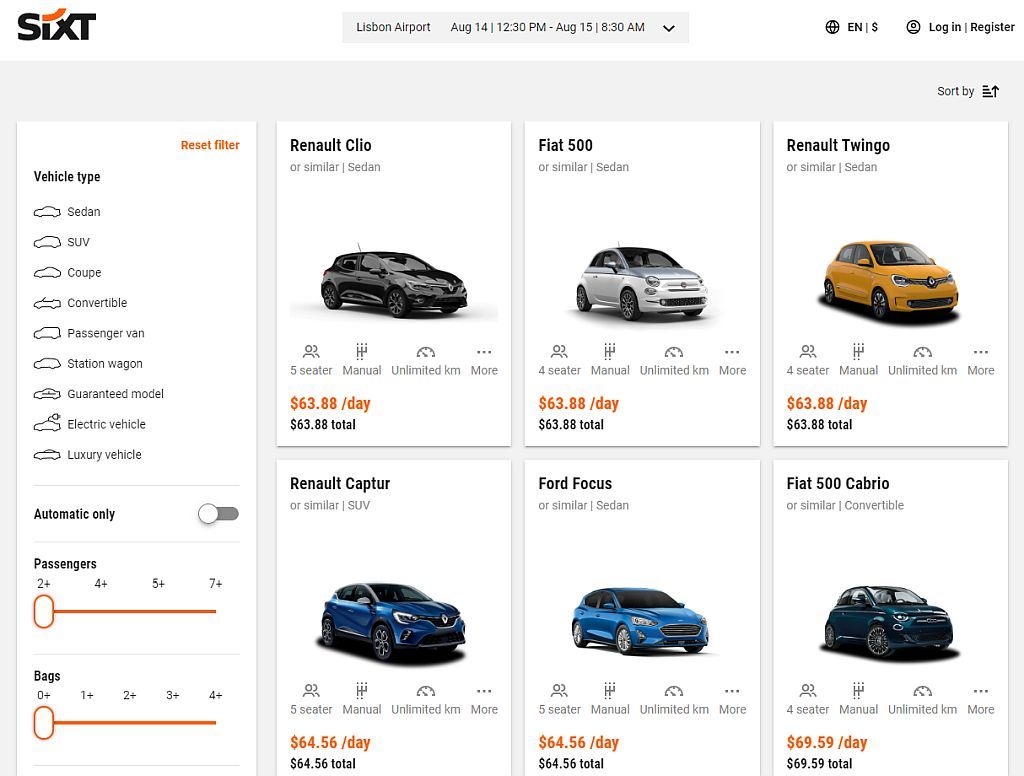Expand the rental location and dates dropdown
This screenshot has height=776, width=1024.
[x=668, y=27]
